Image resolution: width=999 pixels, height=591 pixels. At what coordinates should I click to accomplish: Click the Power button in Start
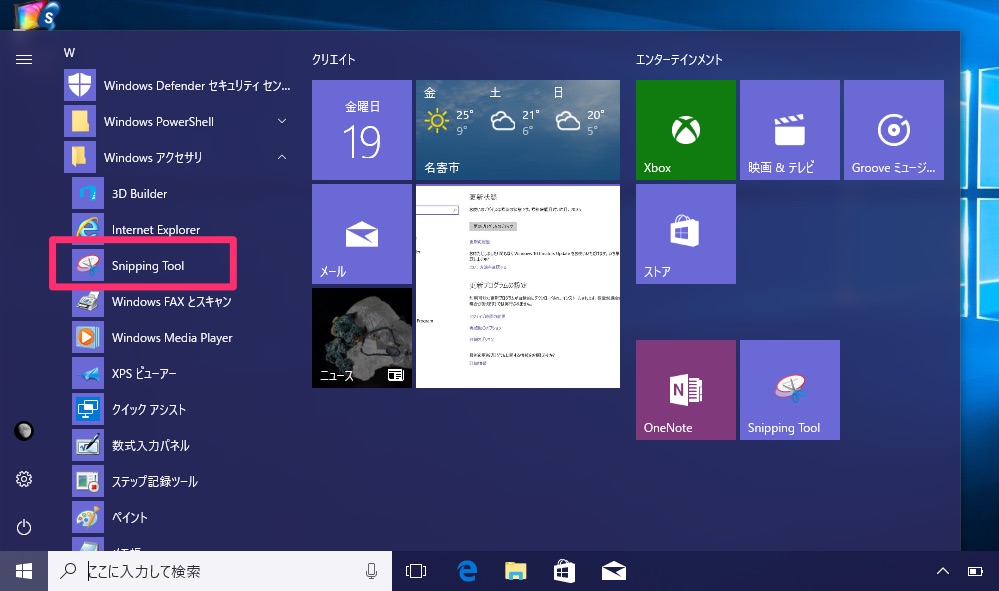24,527
